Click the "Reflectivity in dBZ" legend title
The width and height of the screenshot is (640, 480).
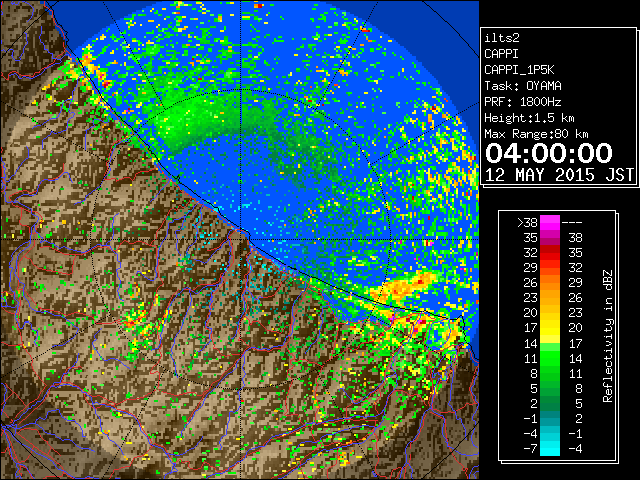click(x=608, y=336)
